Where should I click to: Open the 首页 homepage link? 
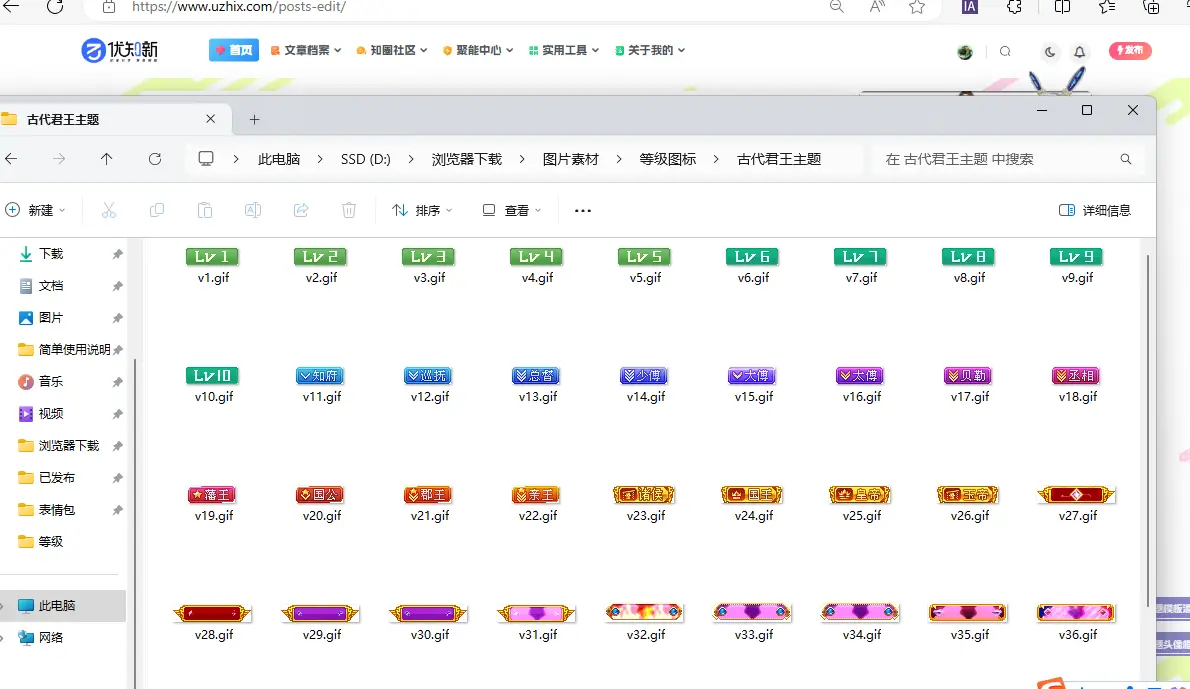click(233, 50)
